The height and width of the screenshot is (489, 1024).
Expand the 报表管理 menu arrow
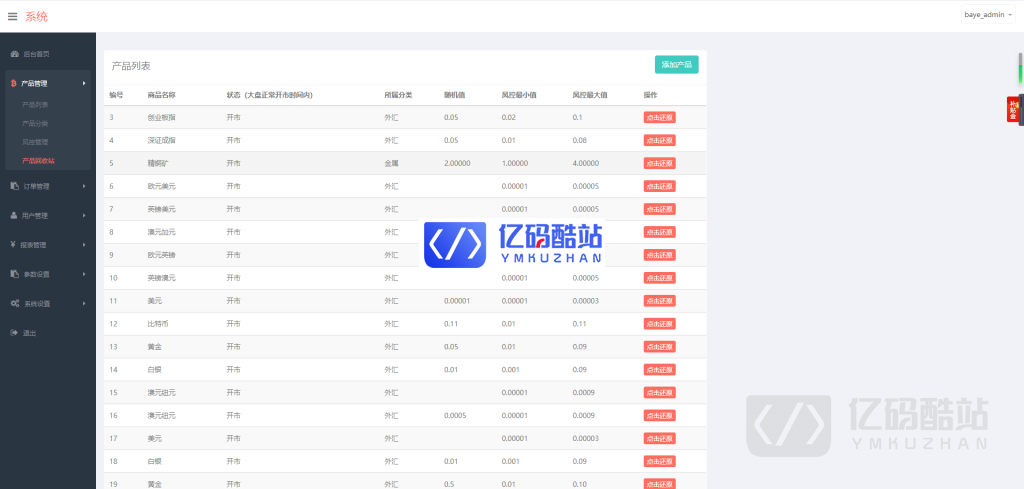tap(84, 245)
